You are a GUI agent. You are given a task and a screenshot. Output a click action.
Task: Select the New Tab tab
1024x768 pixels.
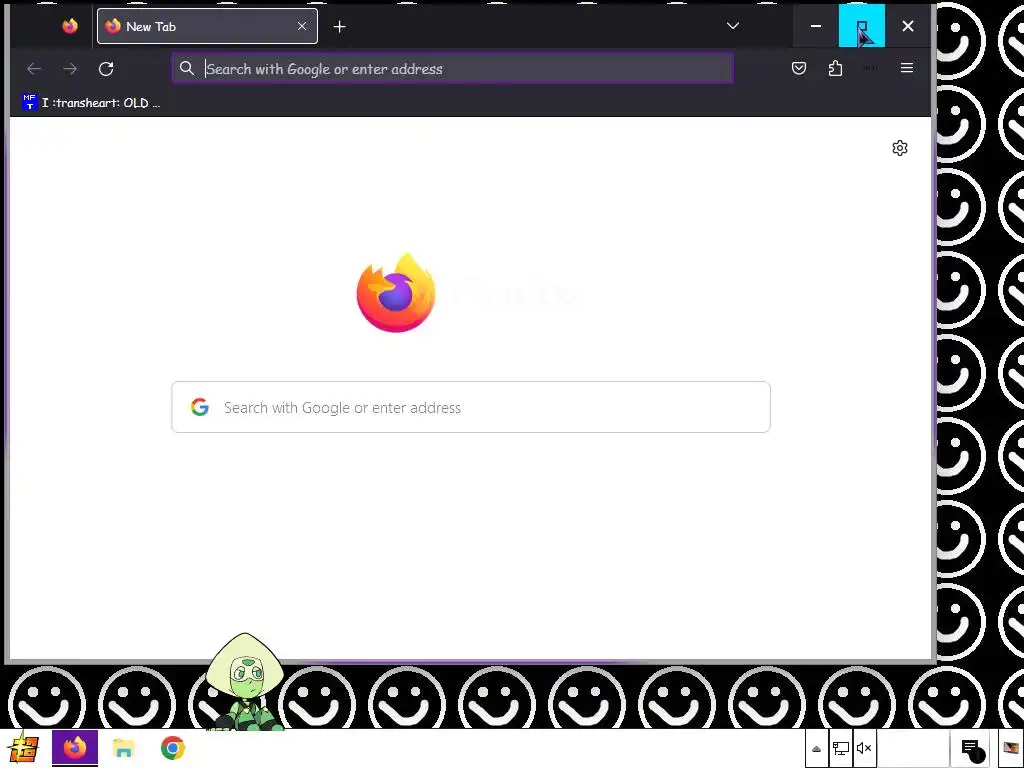tap(207, 26)
